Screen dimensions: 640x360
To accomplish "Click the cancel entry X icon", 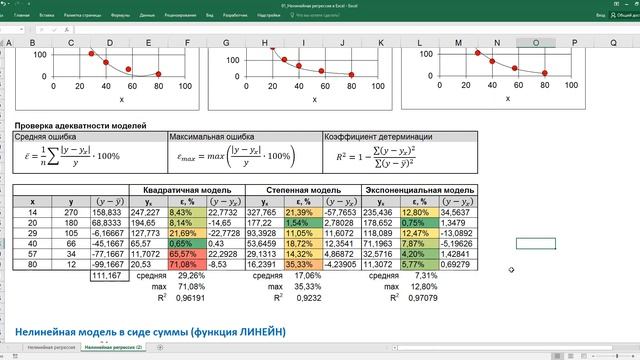I will (x=42, y=29).
